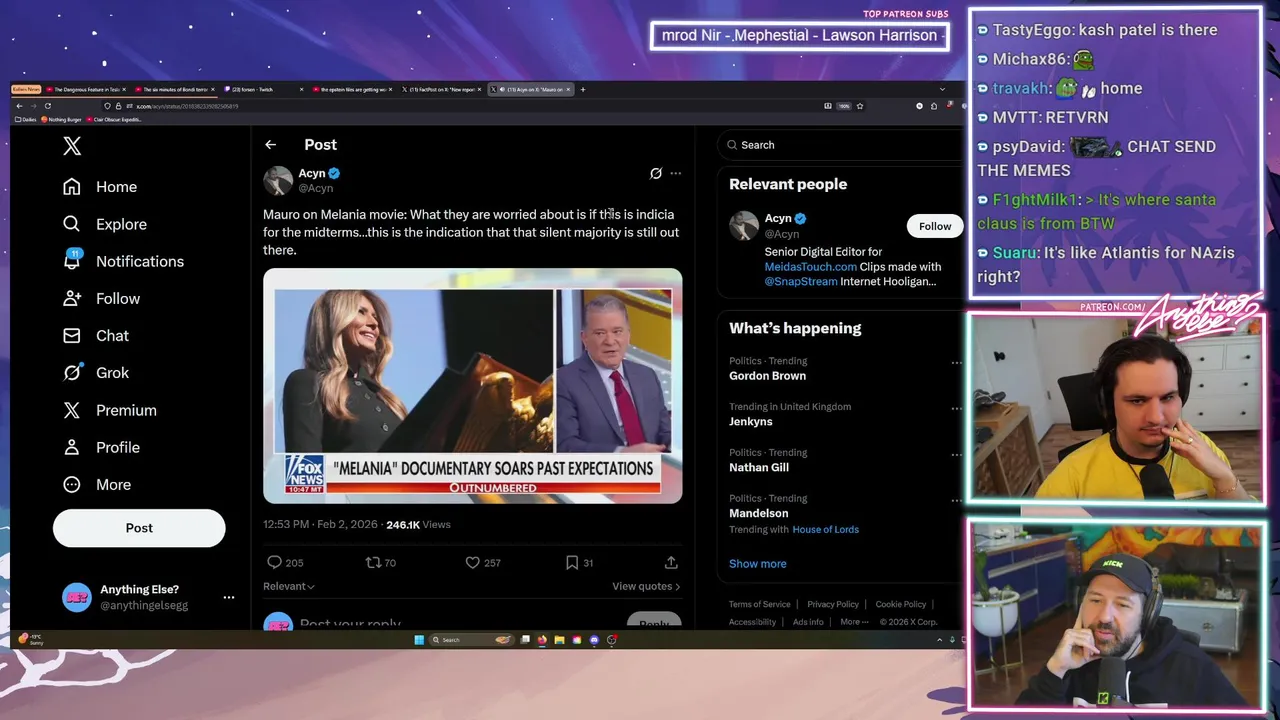Click the back arrow beside Post heading
The height and width of the screenshot is (720, 1280).
pos(270,145)
